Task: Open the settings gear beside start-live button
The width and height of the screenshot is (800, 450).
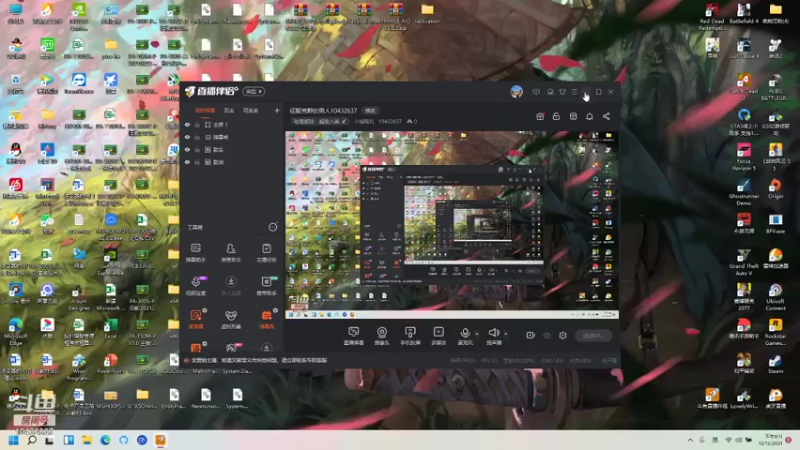Action: 563,335
